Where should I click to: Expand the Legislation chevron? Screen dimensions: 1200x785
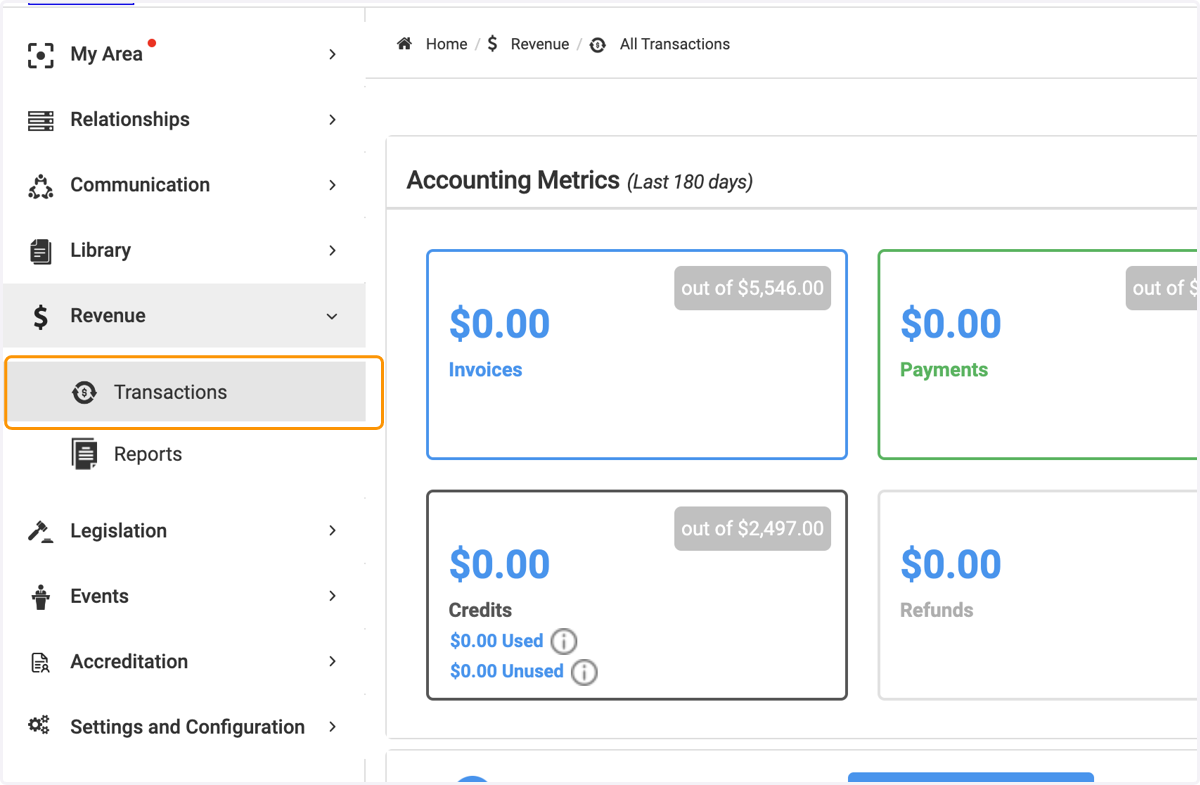[x=333, y=531]
